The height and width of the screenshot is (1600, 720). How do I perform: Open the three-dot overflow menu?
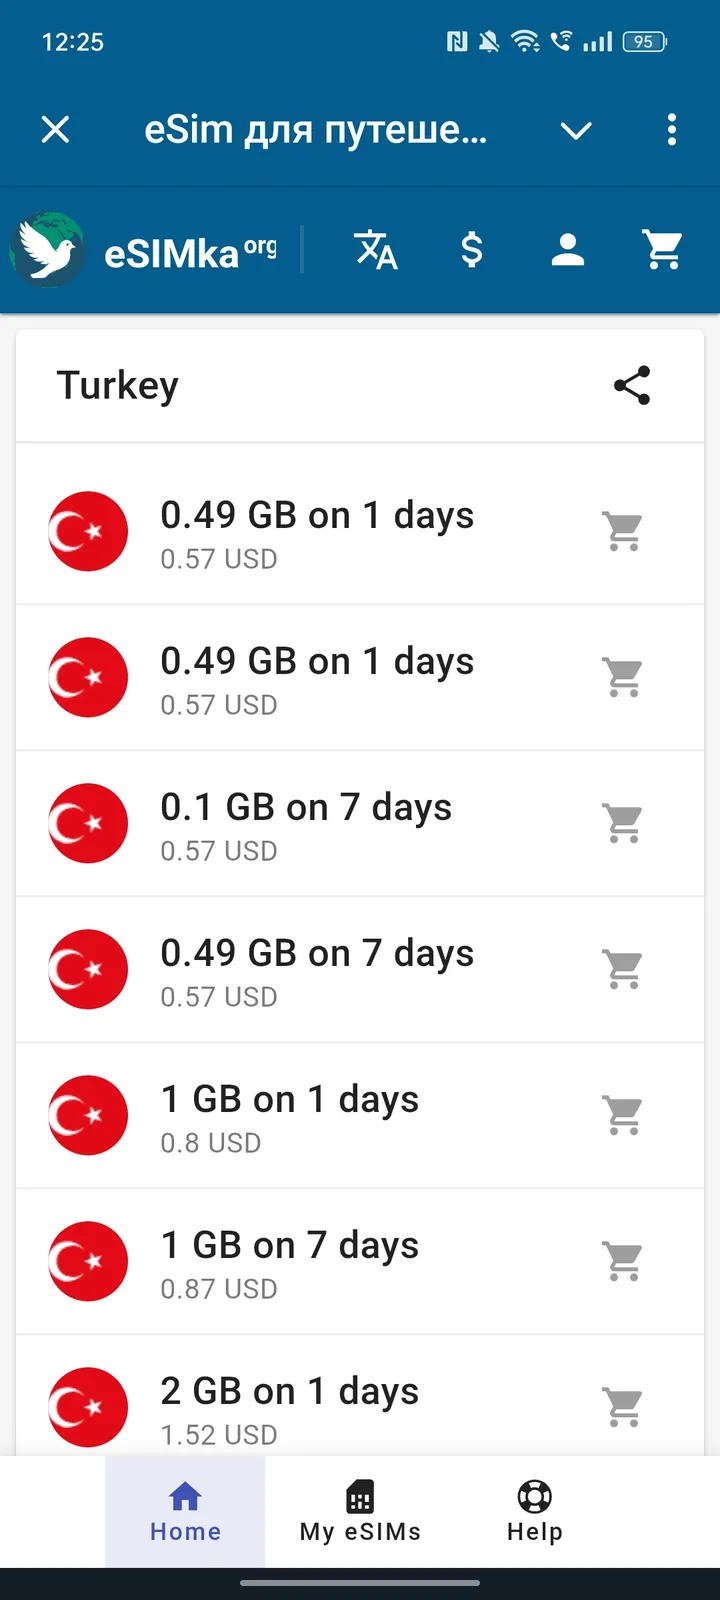pyautogui.click(x=671, y=130)
